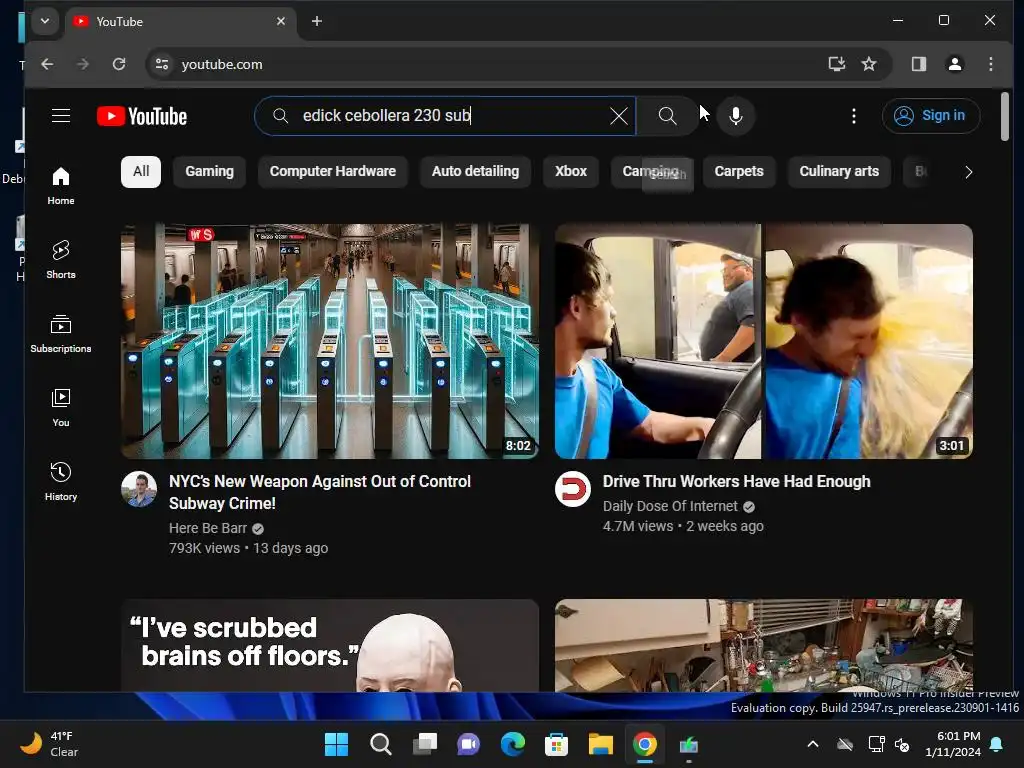Toggle the Chrome side panel
1024x768 pixels.
click(x=919, y=64)
